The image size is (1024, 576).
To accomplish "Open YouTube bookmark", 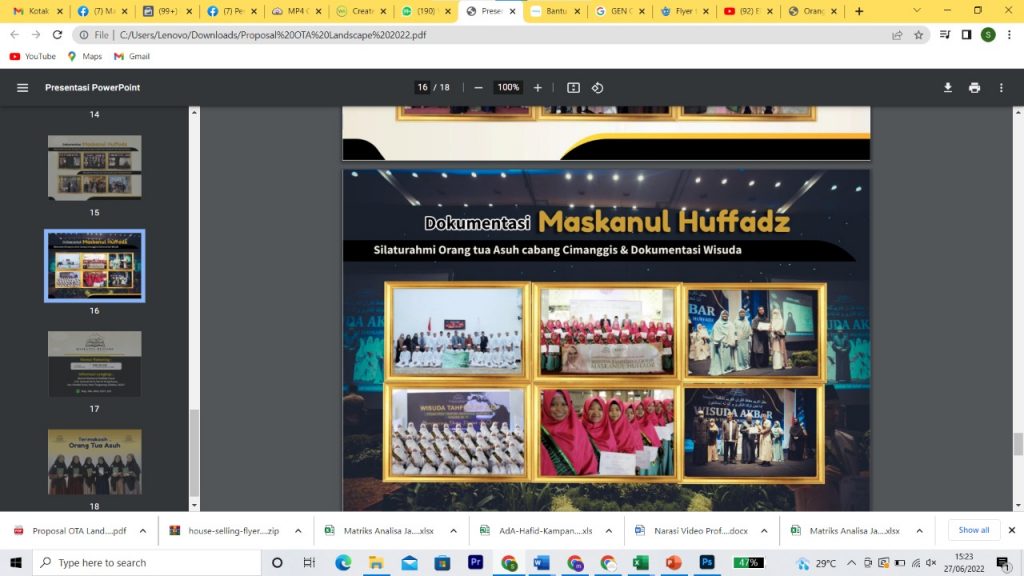I will click(33, 56).
